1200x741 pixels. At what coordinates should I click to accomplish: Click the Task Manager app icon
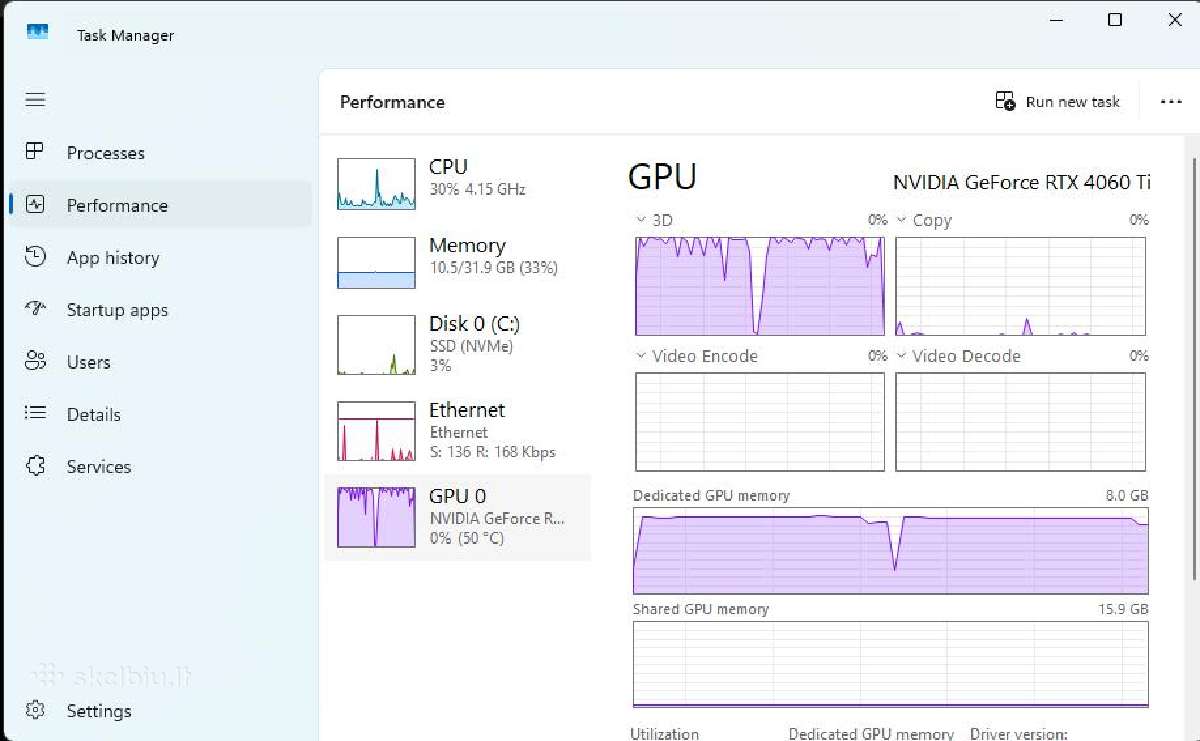tap(37, 34)
